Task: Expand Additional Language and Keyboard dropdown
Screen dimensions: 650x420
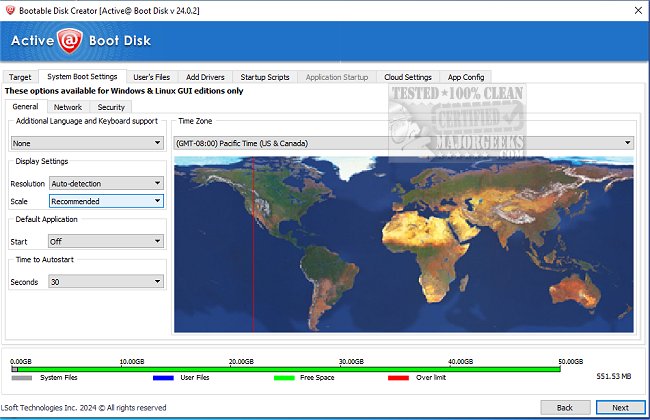Action: [x=87, y=143]
